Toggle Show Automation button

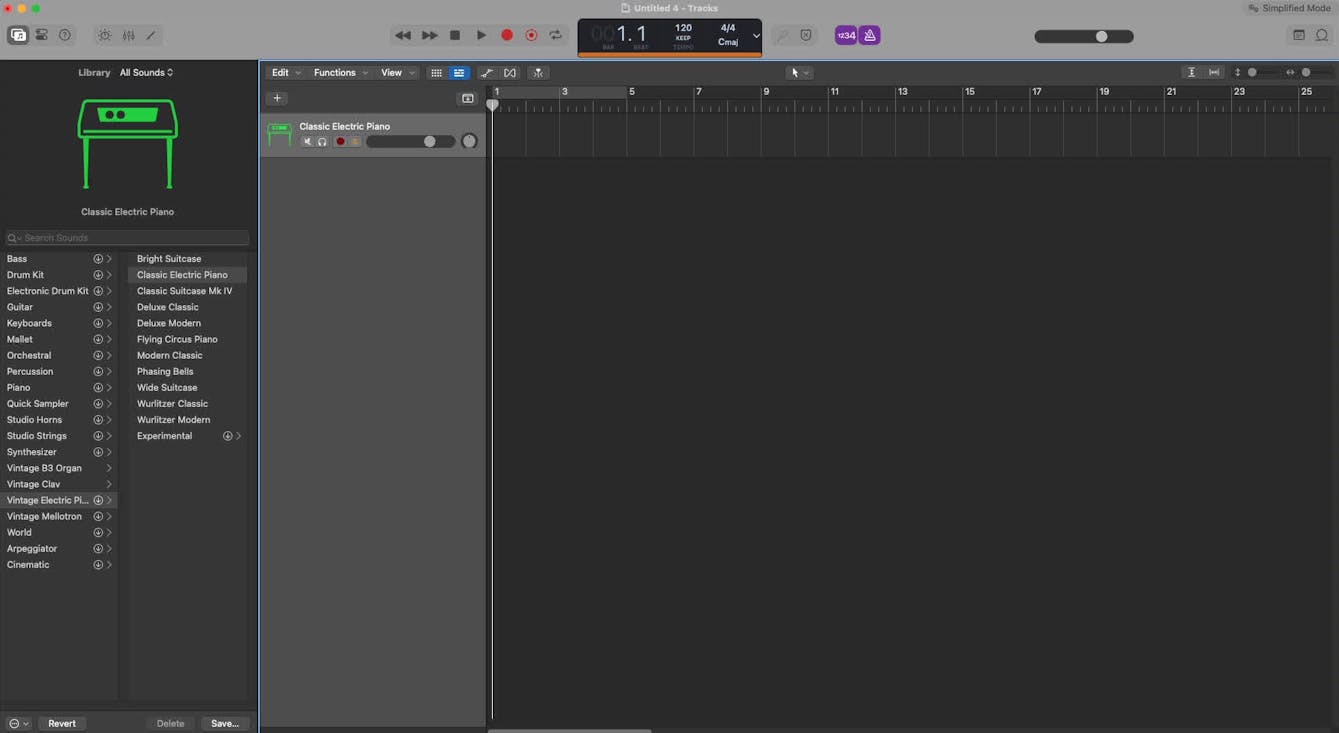coord(487,73)
